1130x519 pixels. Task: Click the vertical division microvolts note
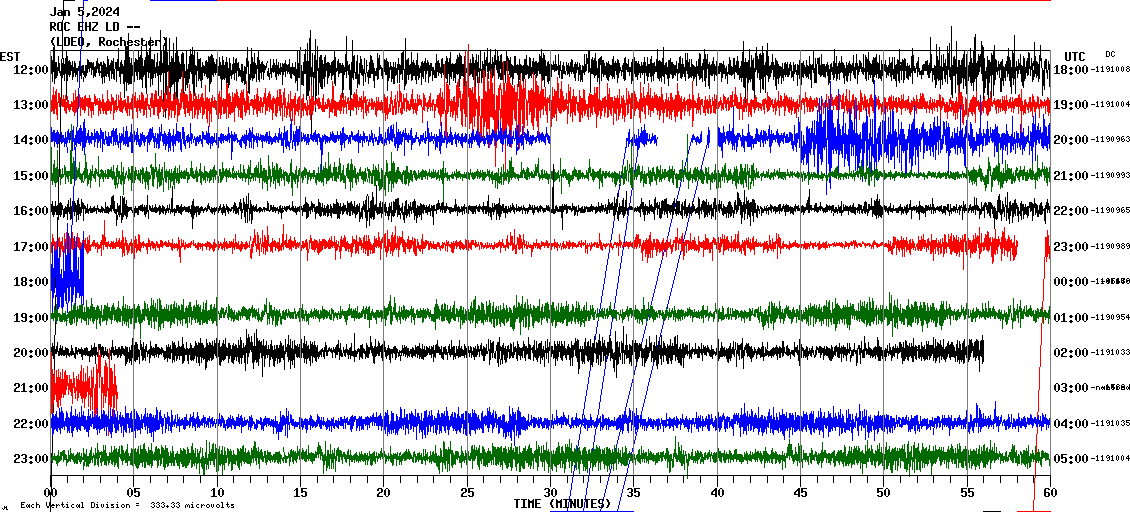tap(126, 505)
